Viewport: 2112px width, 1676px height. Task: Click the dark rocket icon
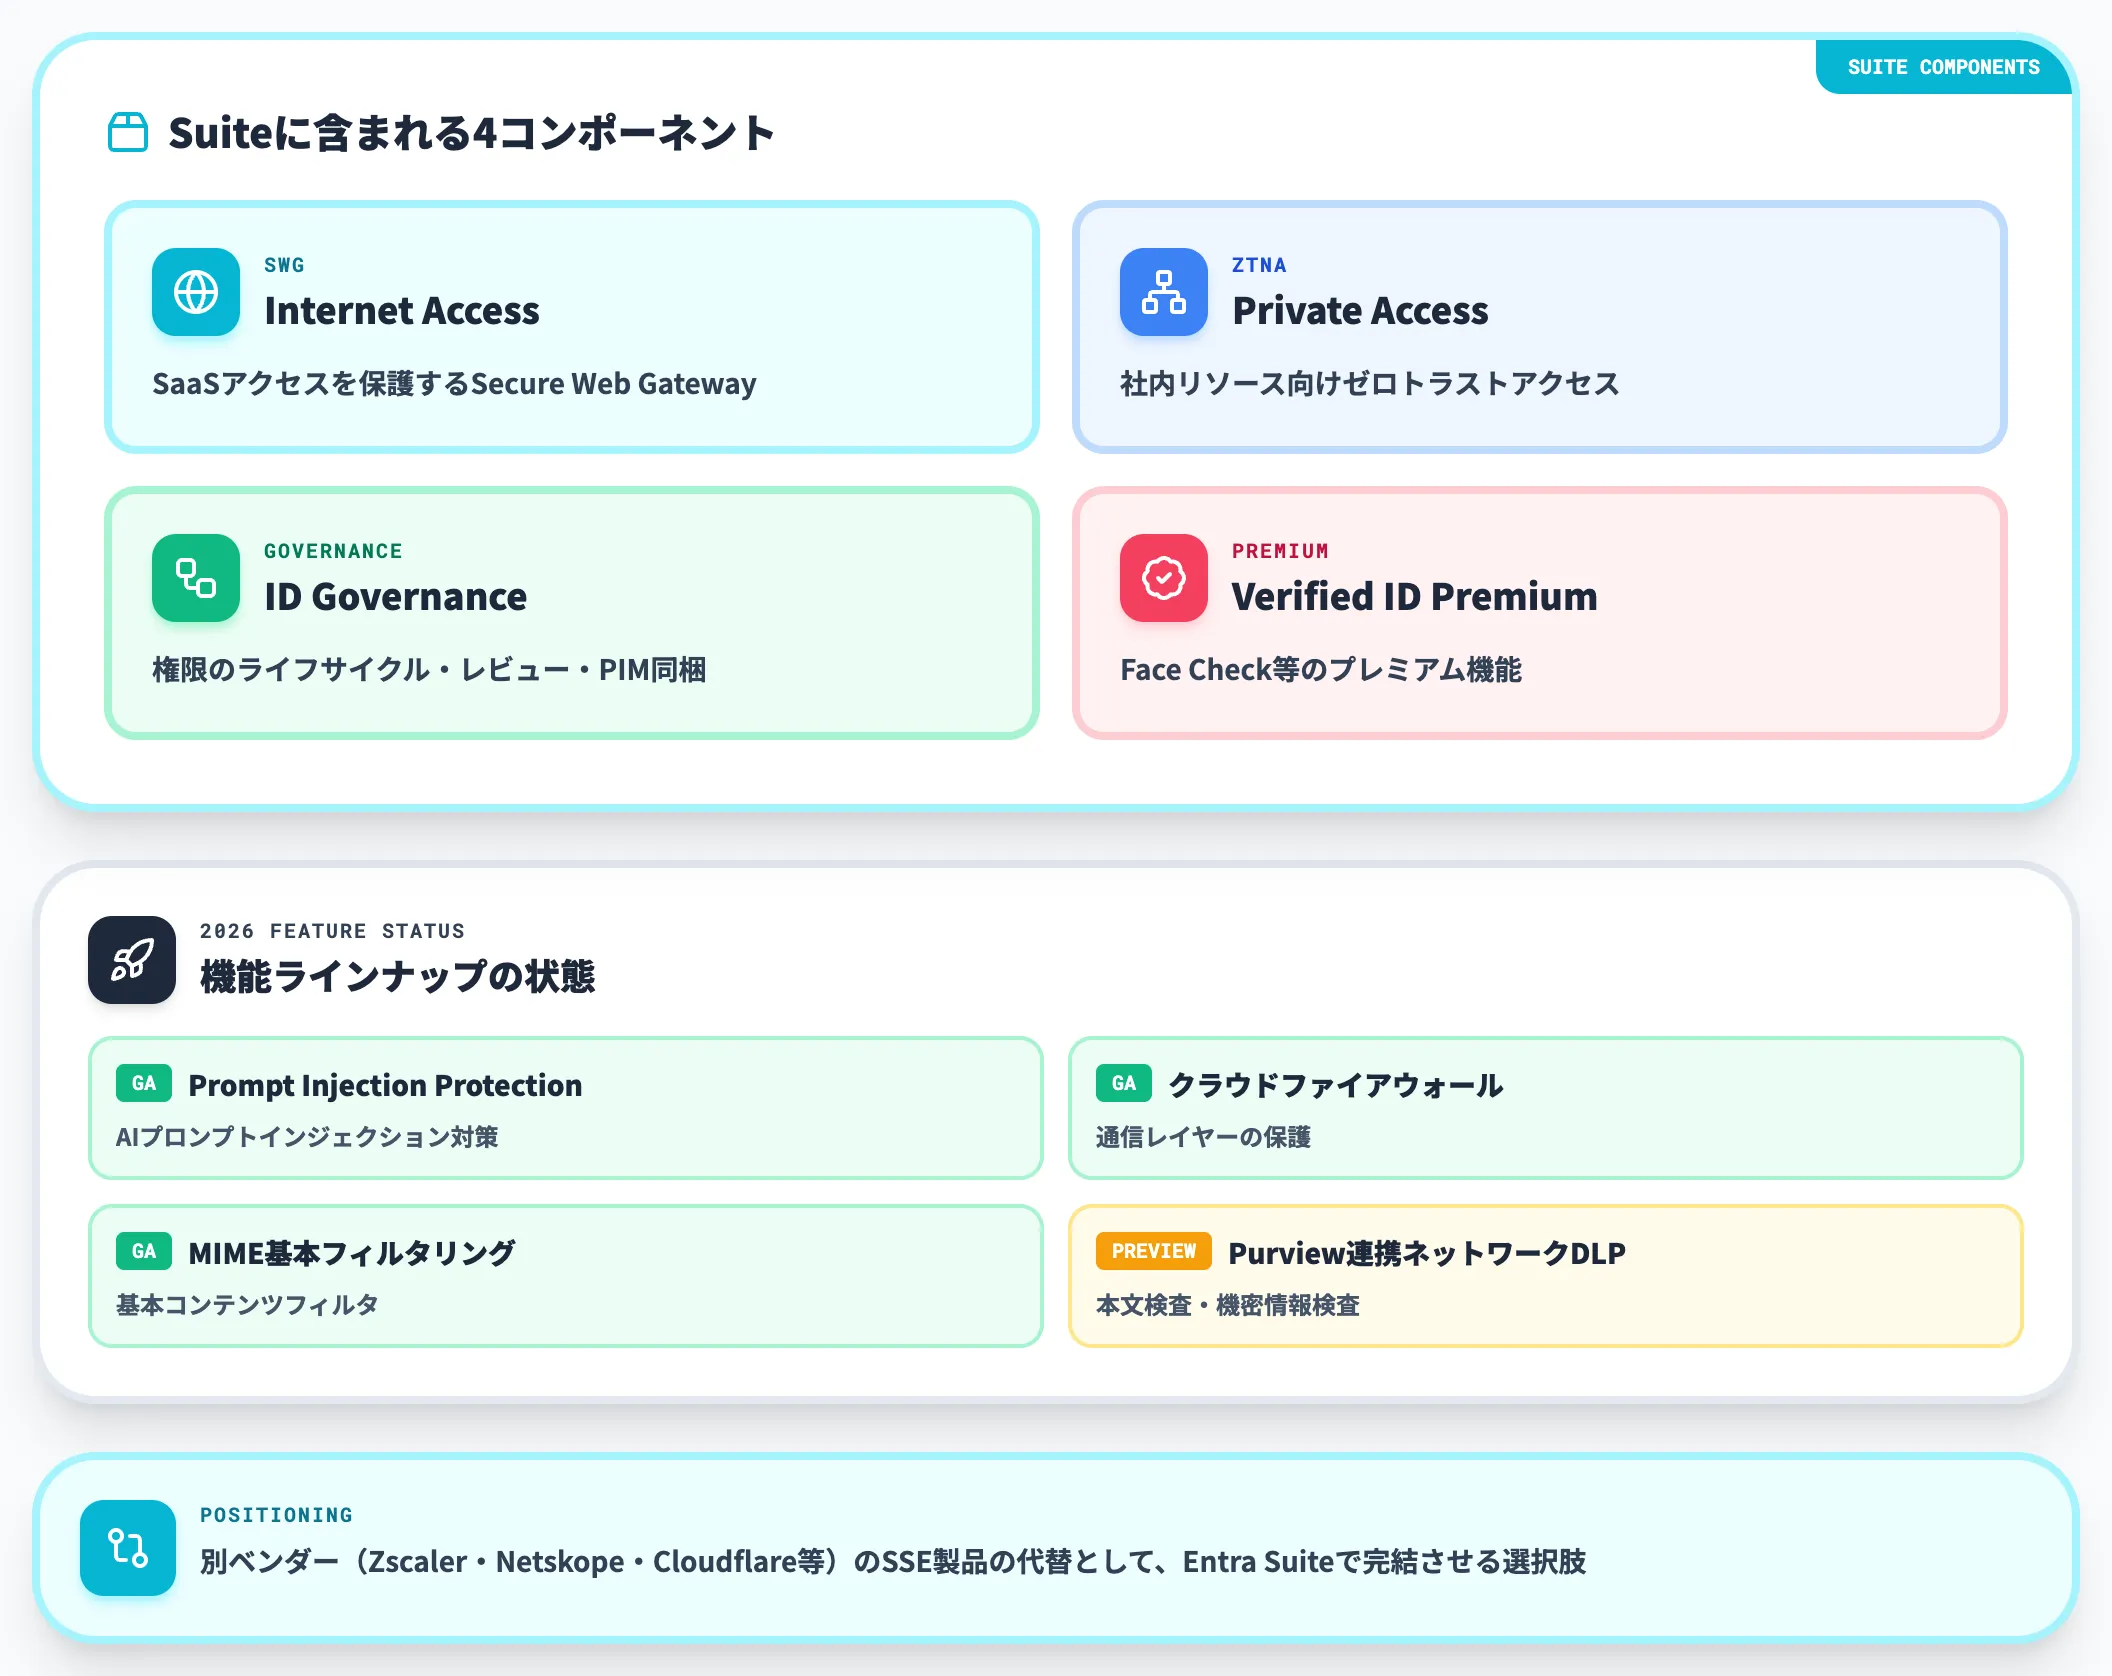click(x=132, y=960)
